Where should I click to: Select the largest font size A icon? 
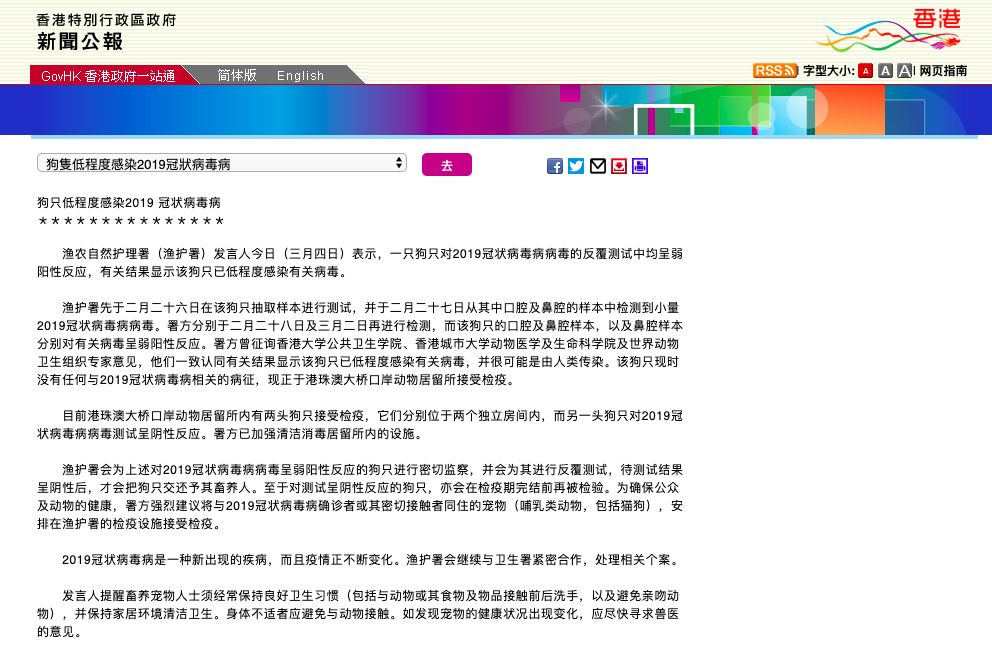[905, 70]
